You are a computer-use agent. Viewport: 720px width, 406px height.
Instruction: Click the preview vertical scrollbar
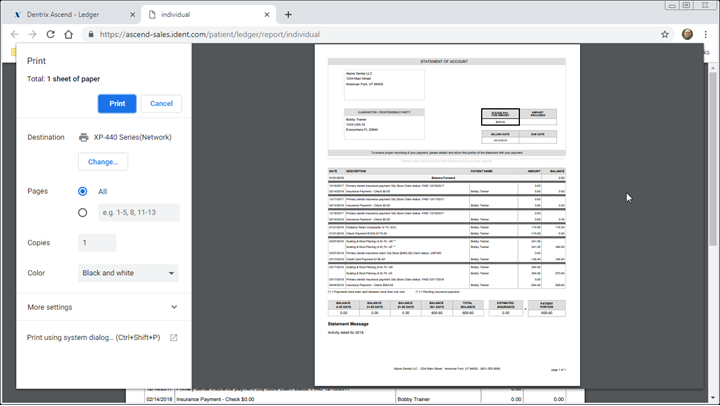coord(713,159)
